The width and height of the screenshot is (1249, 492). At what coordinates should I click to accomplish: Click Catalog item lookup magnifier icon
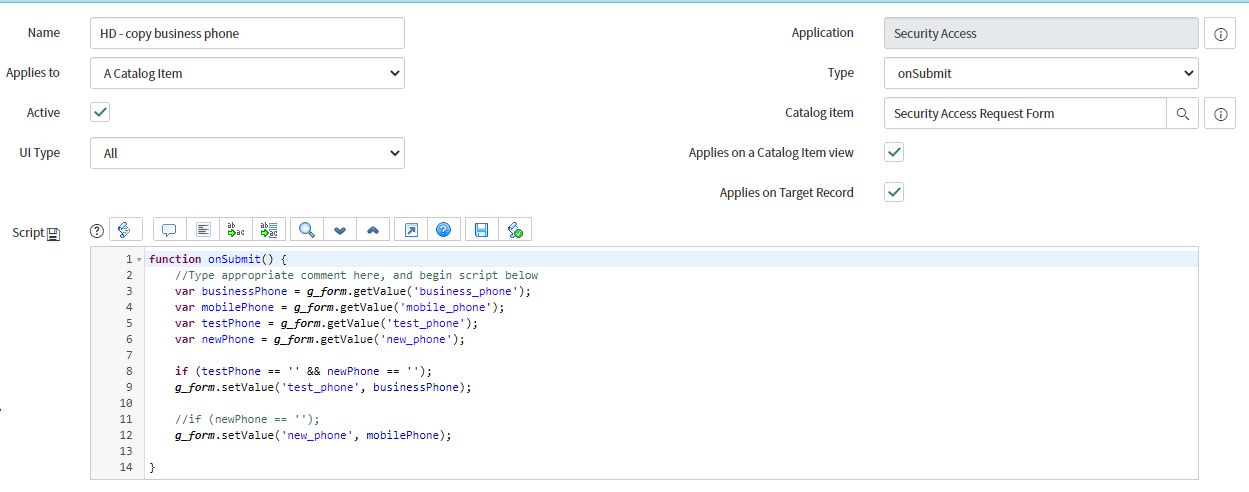click(x=1182, y=114)
